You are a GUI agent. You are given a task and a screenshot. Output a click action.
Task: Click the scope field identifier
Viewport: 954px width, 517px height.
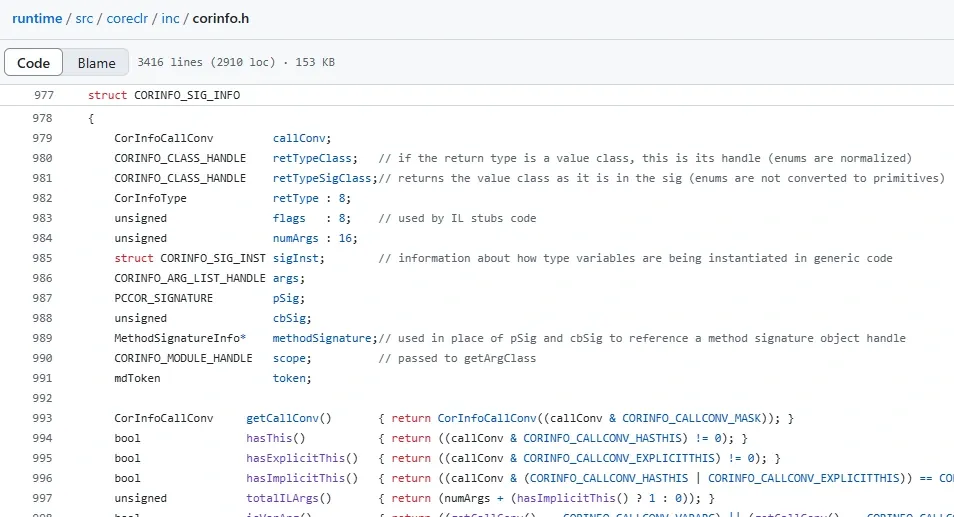coord(289,358)
